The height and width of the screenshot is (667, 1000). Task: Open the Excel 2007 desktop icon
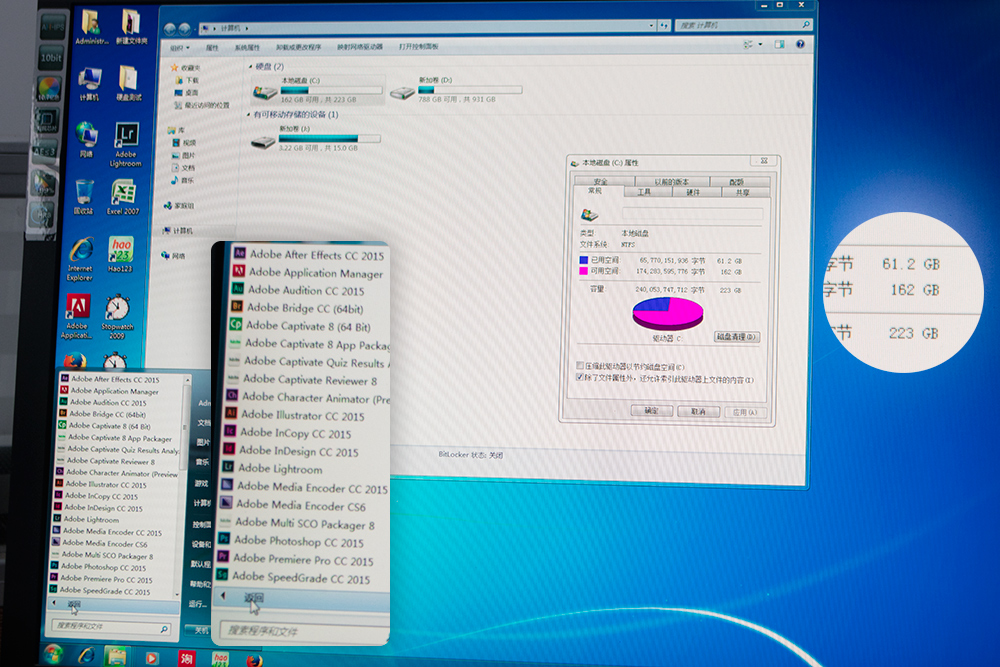(123, 192)
